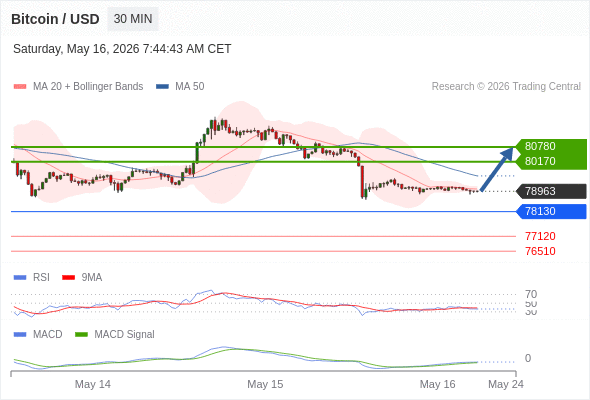
Task: Select the MACD legend label
Action: 48,335
